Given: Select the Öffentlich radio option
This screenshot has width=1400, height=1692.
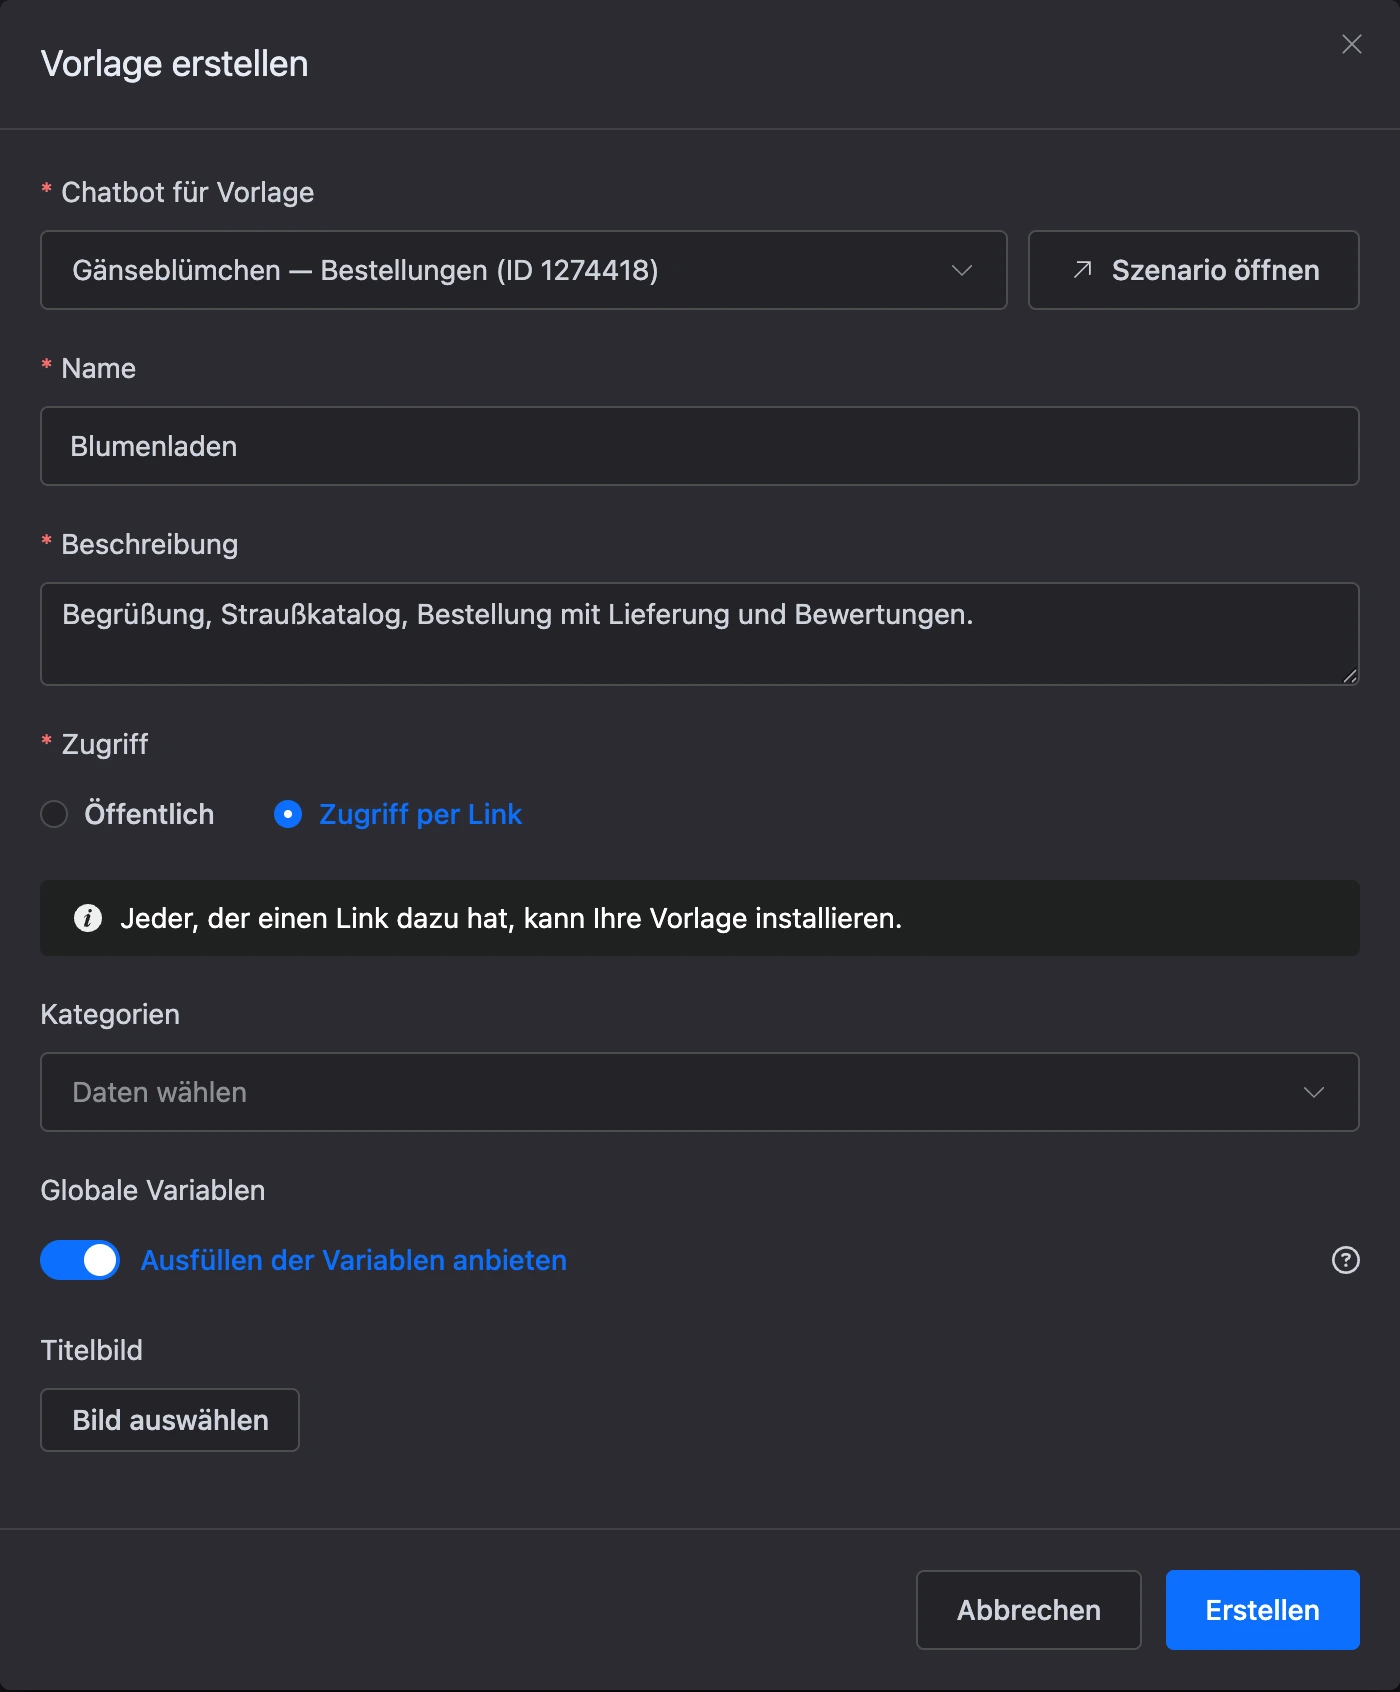Looking at the screenshot, I should 54,814.
